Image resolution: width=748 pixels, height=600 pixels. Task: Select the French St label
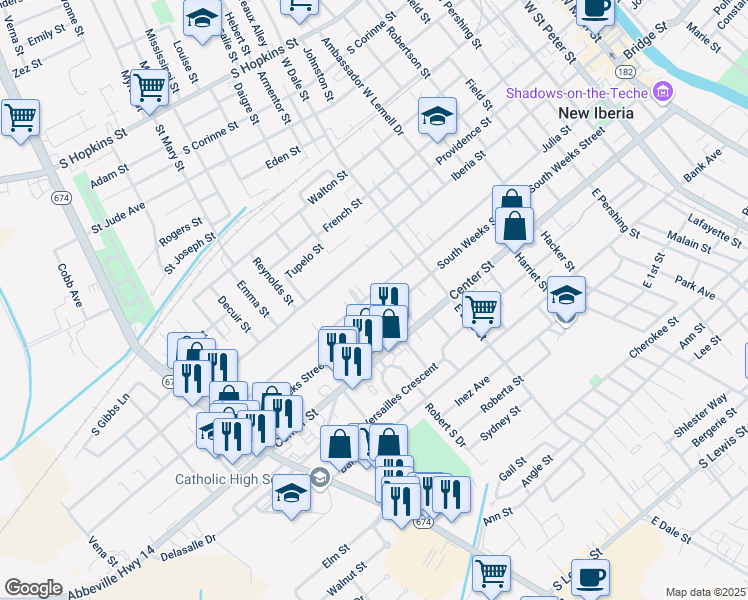pyautogui.click(x=342, y=215)
